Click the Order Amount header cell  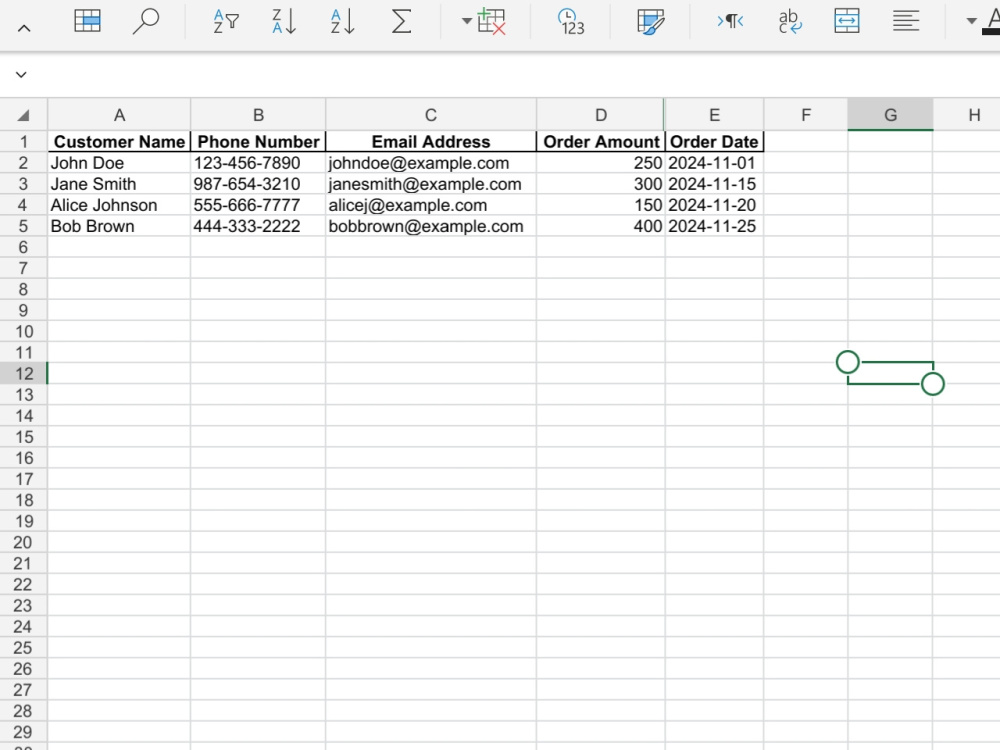pyautogui.click(x=601, y=142)
